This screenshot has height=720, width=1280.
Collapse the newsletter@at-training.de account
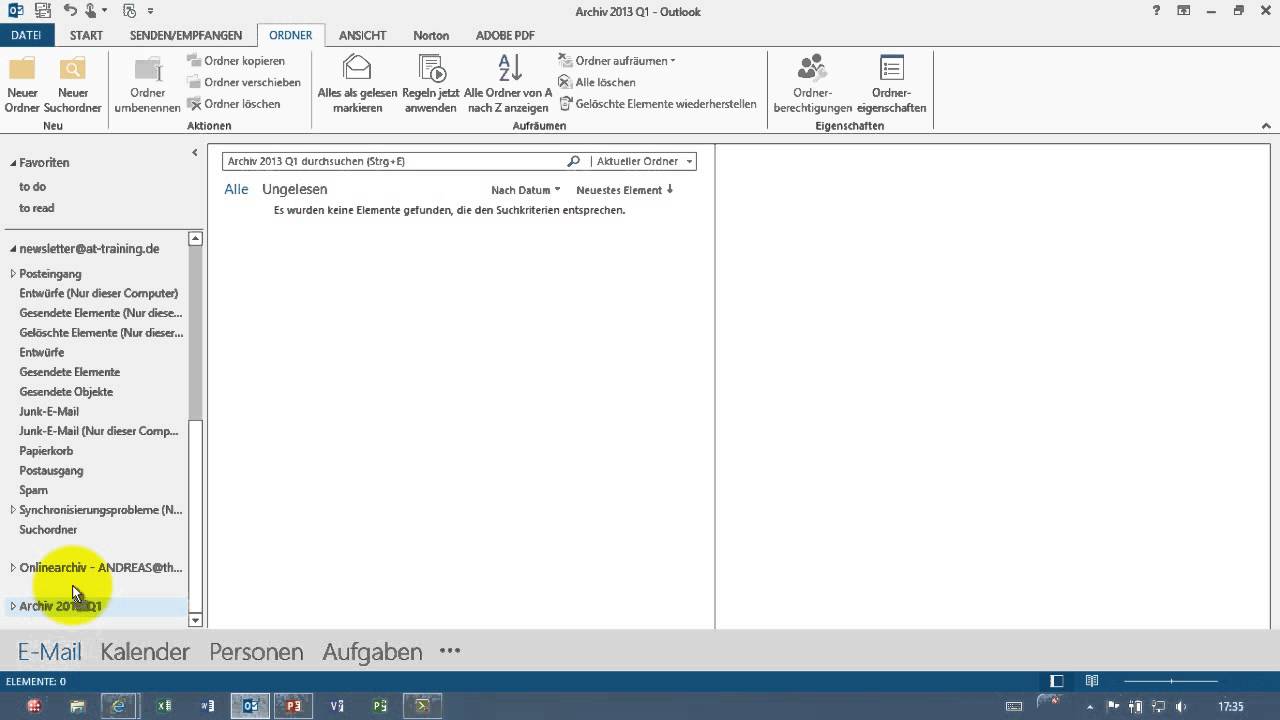[13, 249]
